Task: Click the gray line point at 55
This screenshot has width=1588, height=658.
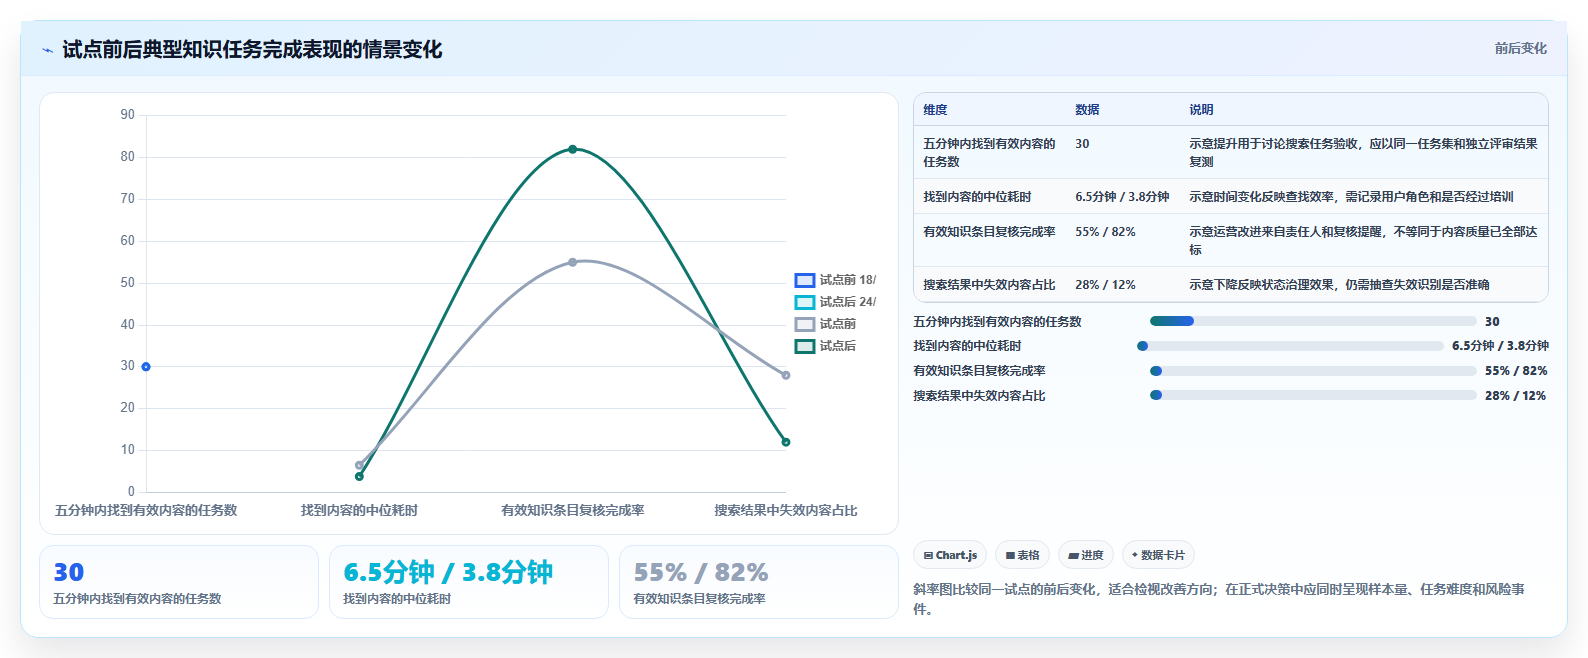Action: 572,262
